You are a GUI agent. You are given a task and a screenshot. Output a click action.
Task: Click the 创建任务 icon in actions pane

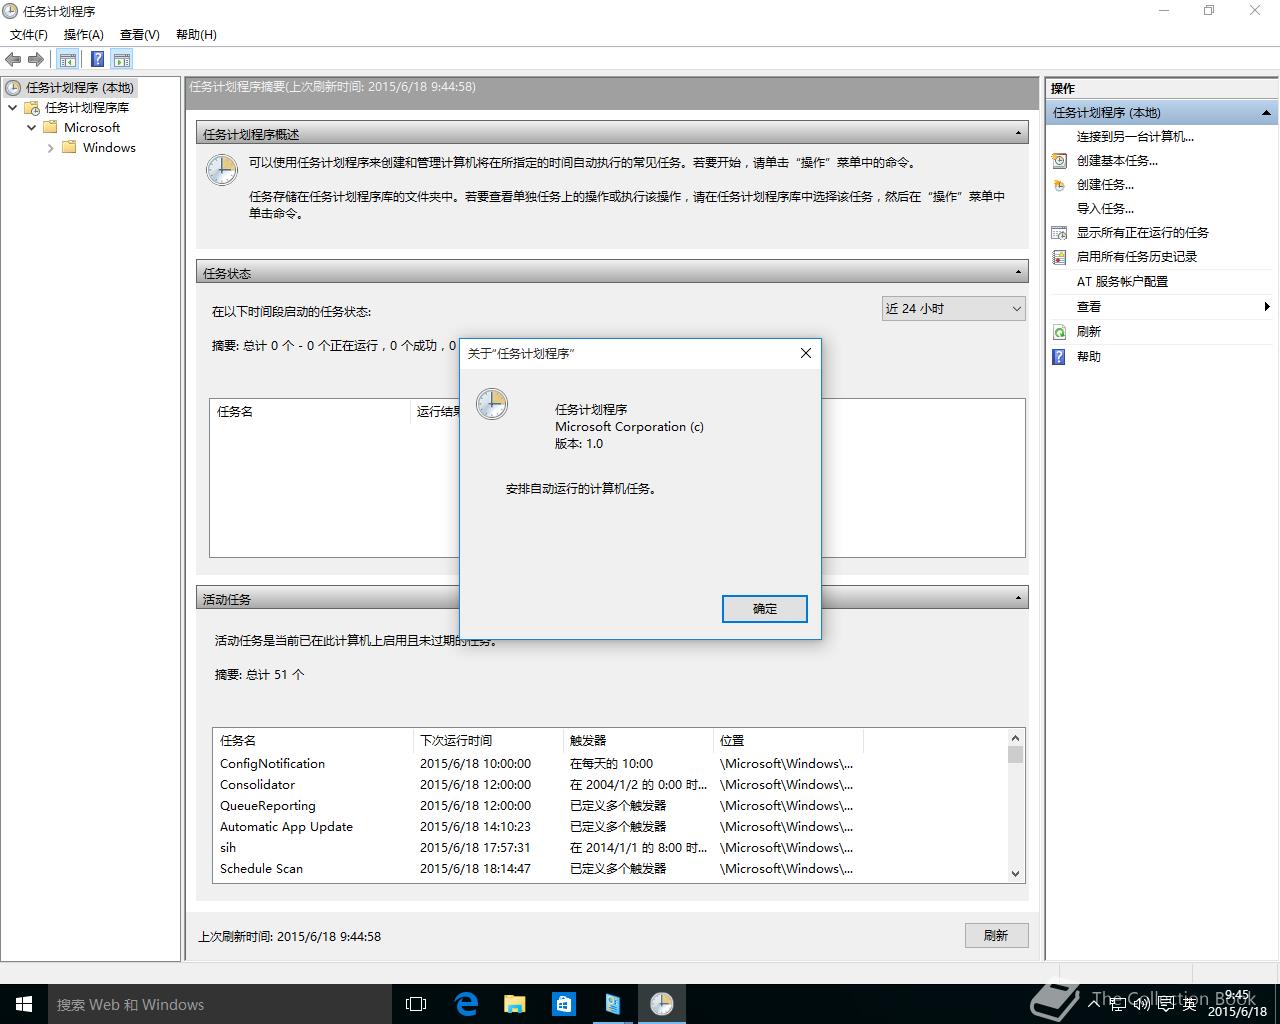point(1060,184)
